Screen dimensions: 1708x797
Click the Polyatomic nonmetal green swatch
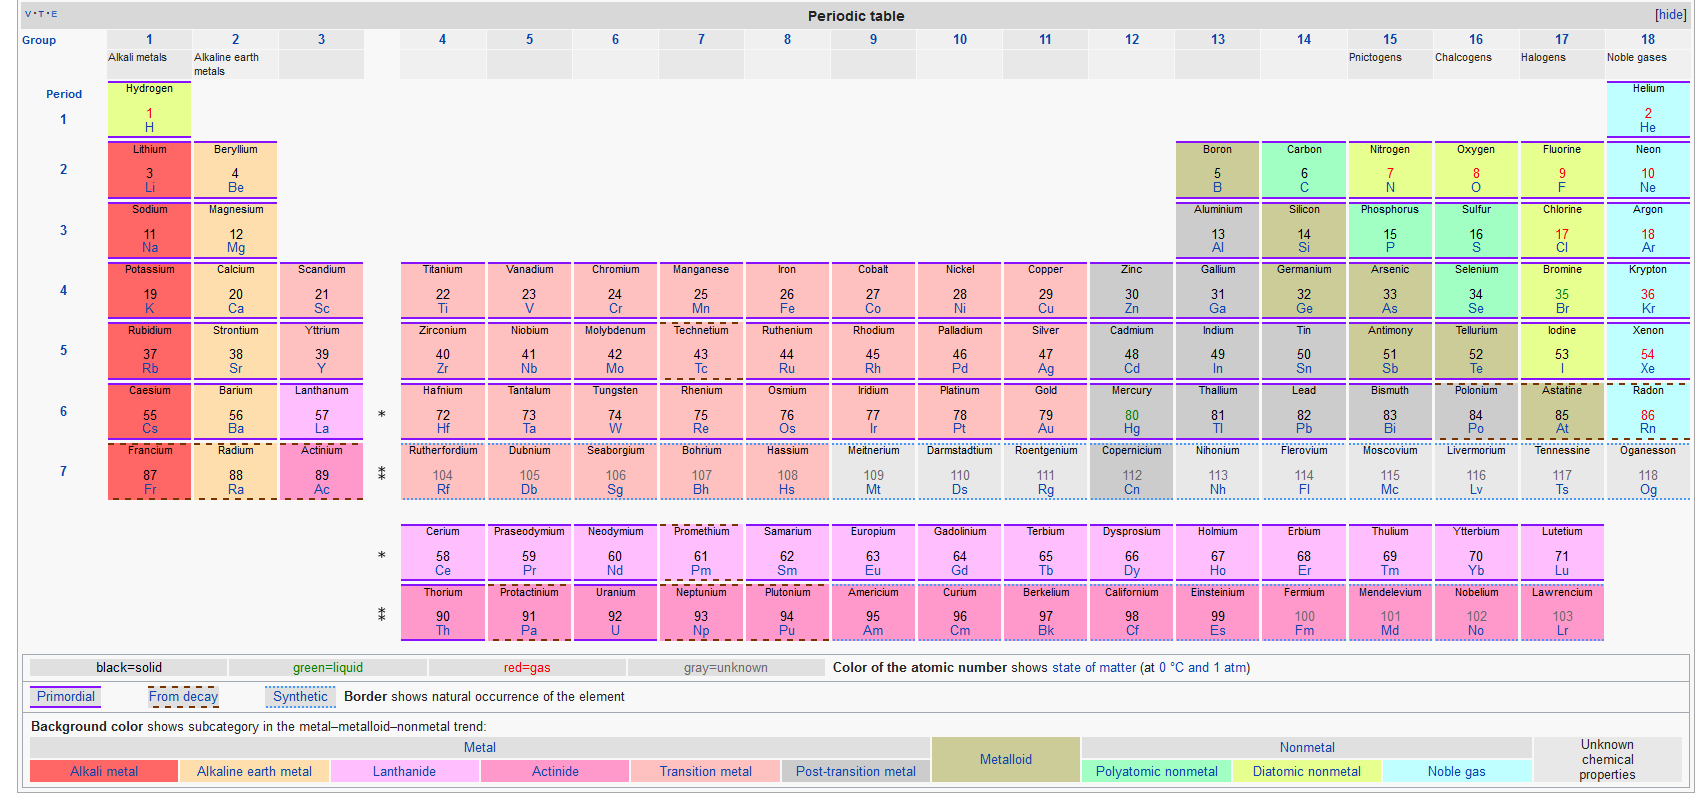(1157, 771)
